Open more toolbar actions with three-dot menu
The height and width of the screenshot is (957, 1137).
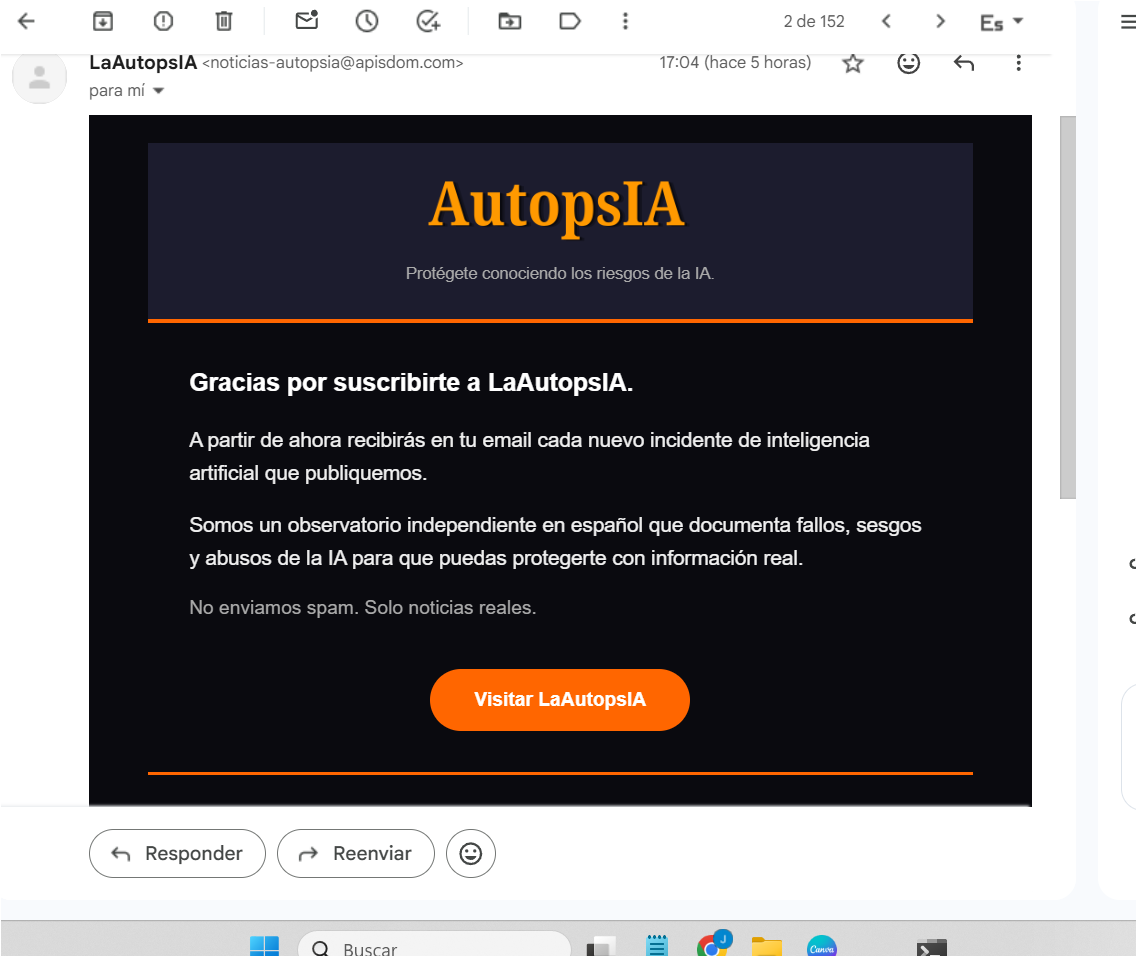point(625,20)
